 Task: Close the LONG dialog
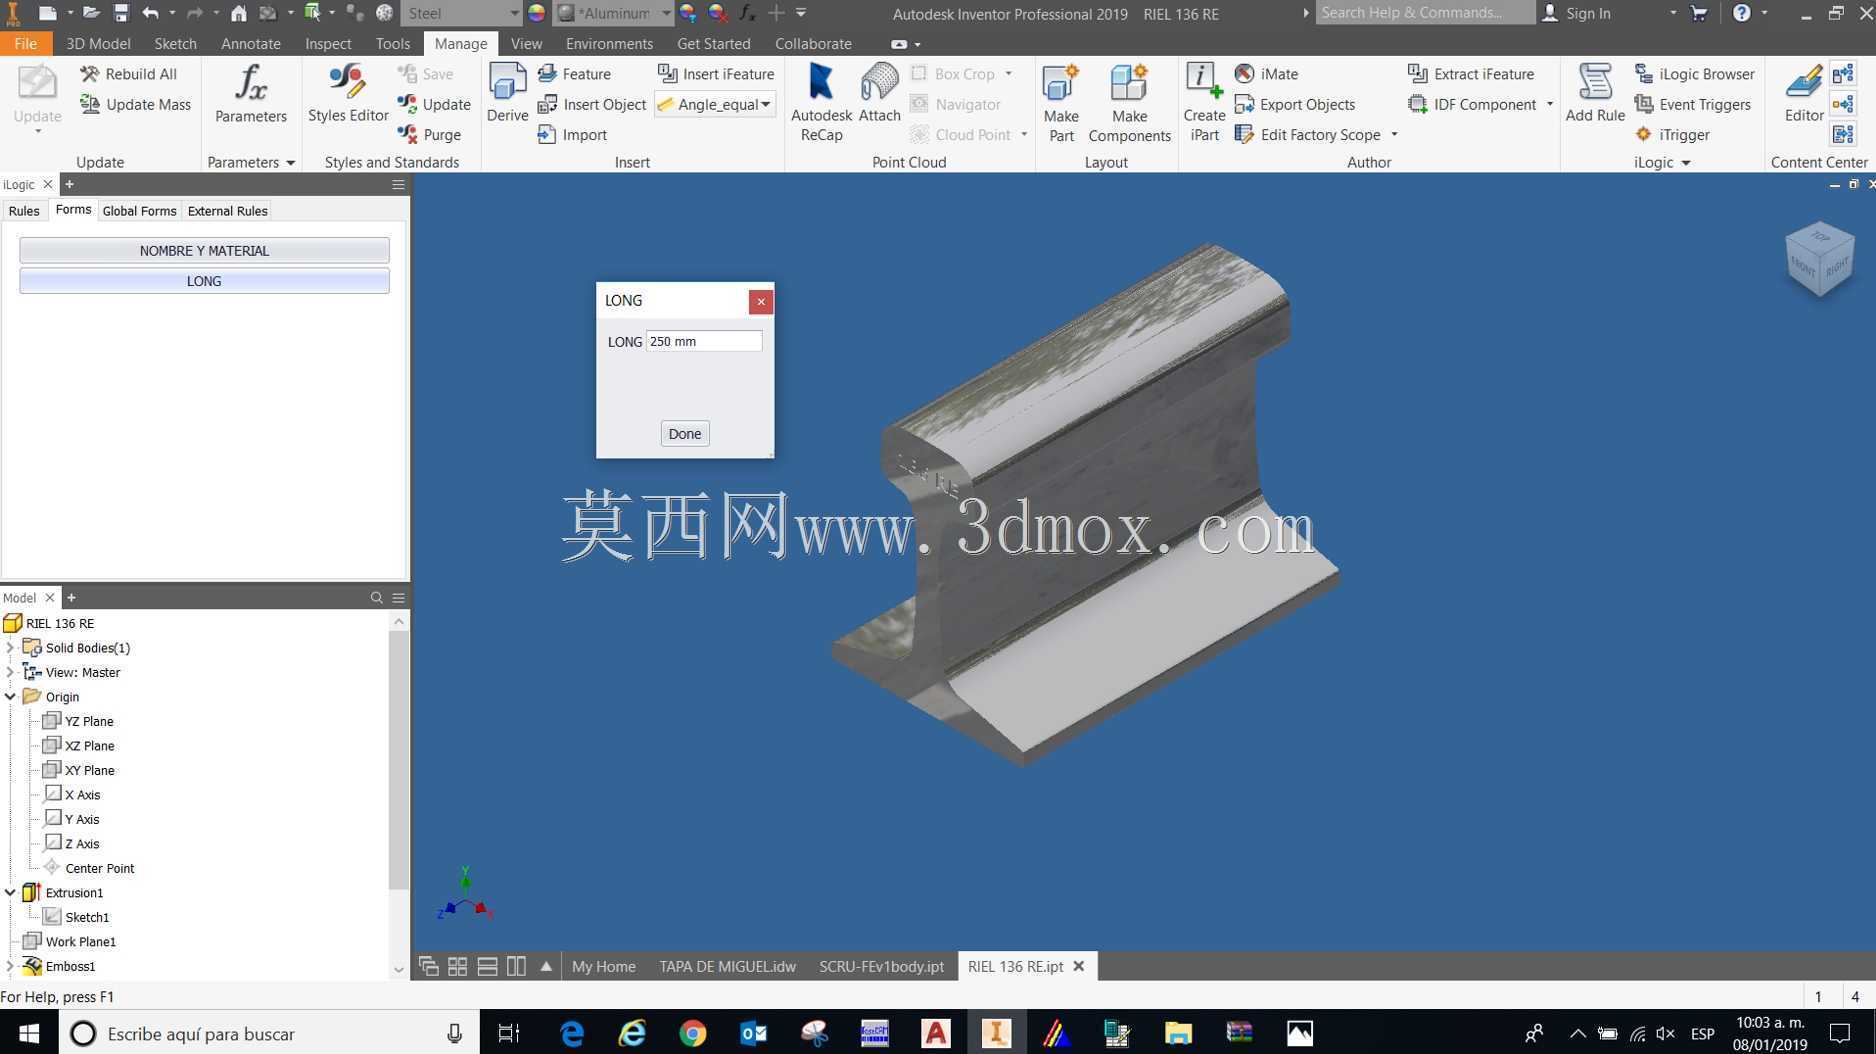coord(760,301)
